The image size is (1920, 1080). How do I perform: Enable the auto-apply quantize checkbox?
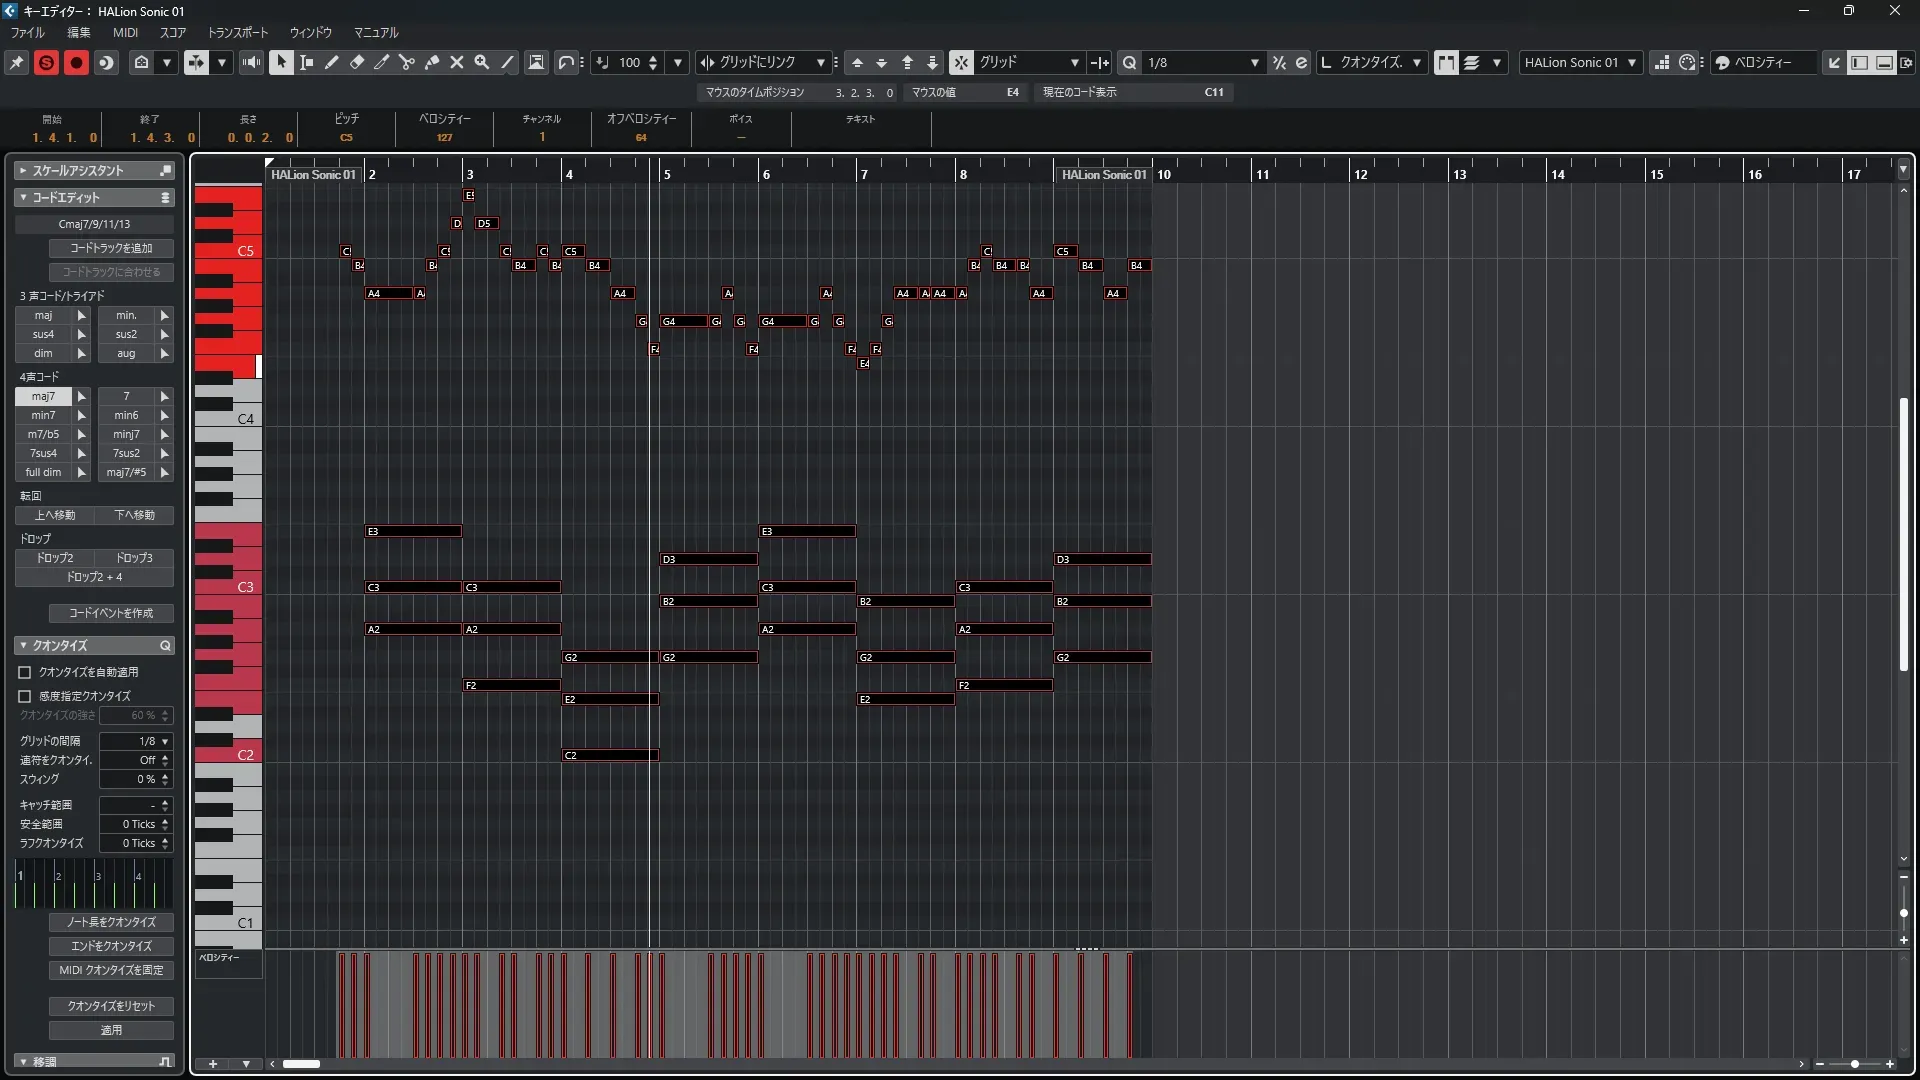(25, 672)
